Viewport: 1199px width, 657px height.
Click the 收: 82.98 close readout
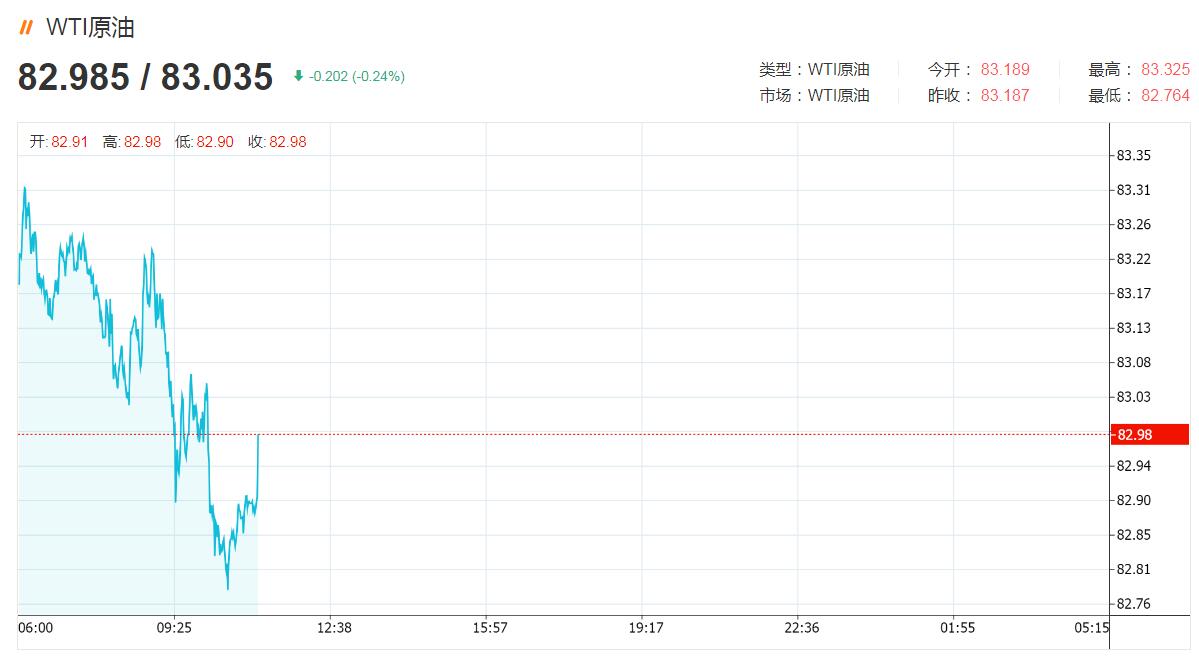277,141
